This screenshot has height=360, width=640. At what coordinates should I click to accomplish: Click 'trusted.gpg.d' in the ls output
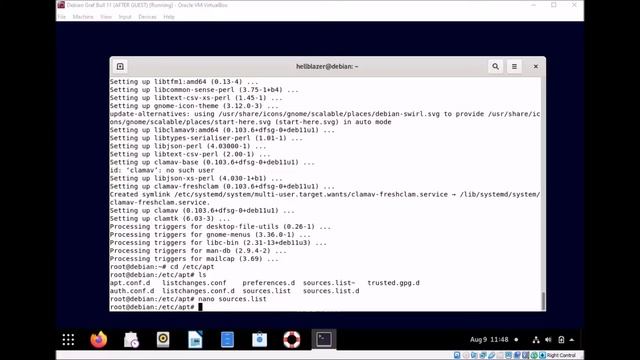coord(393,283)
